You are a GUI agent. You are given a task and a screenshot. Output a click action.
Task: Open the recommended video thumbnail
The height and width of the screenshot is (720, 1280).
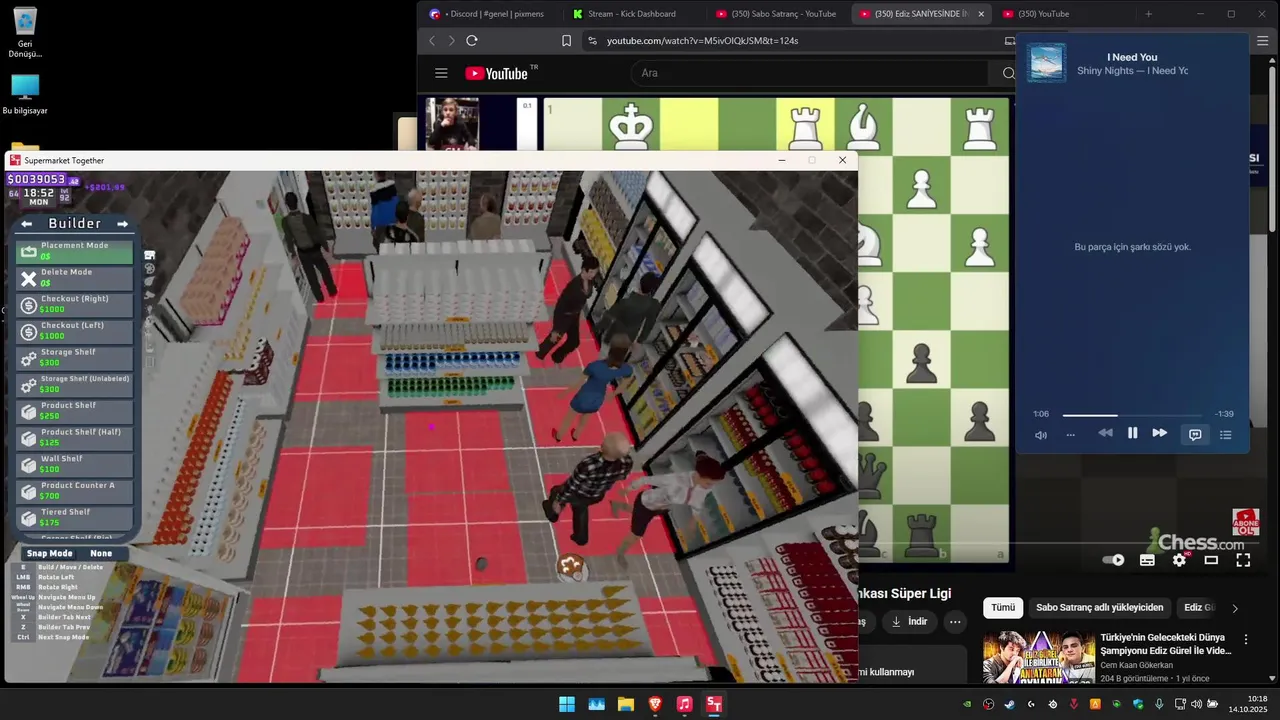pos(1038,657)
